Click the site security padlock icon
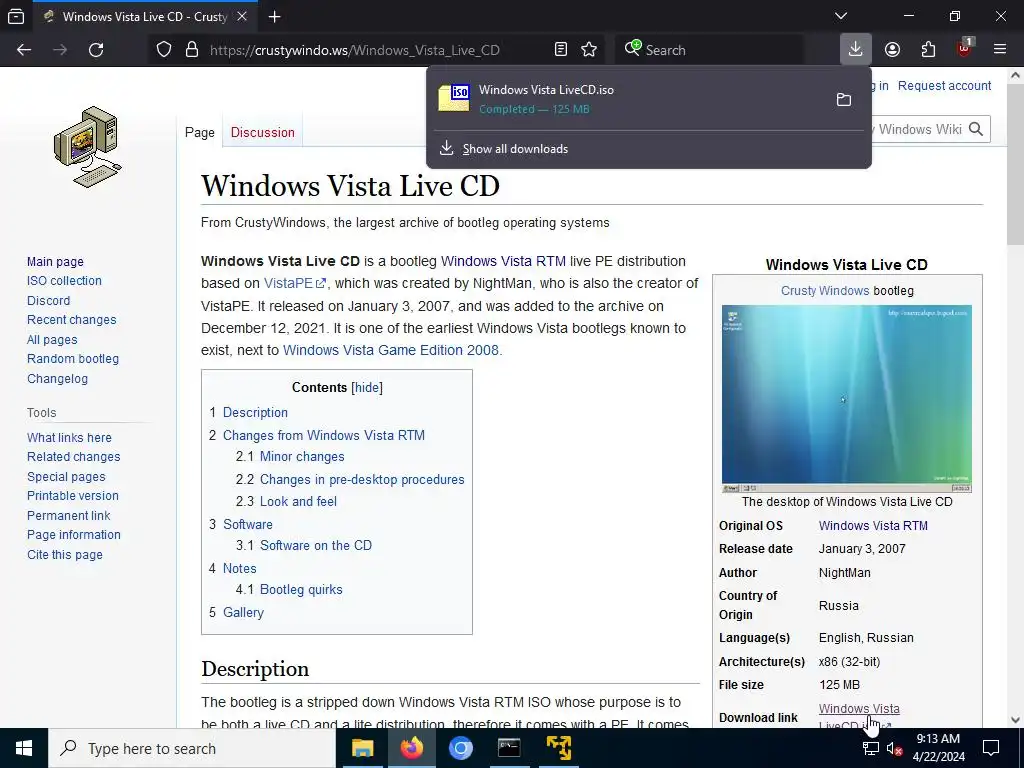The height and width of the screenshot is (768, 1024). pos(191,50)
